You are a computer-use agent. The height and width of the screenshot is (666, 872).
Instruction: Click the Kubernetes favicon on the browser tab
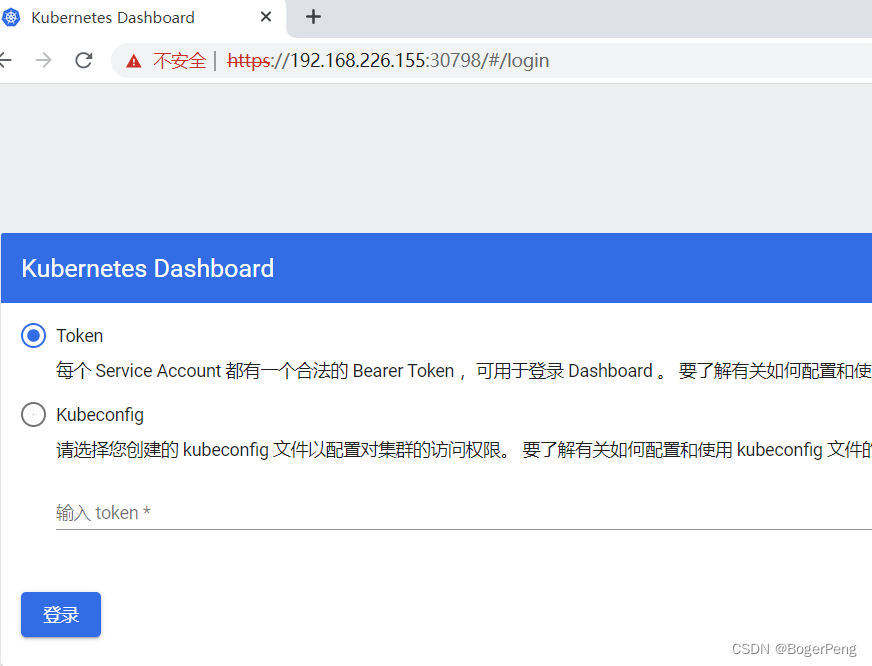[x=11, y=17]
